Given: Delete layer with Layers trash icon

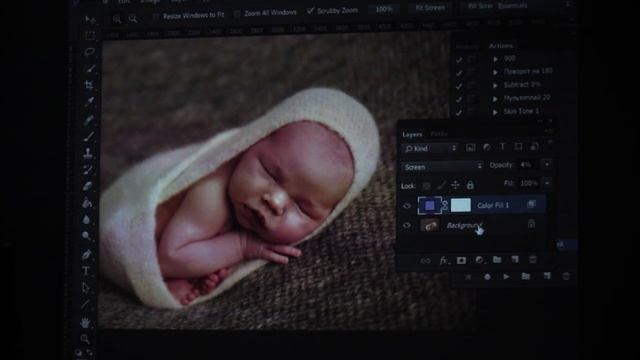Looking at the screenshot, I should 533,260.
